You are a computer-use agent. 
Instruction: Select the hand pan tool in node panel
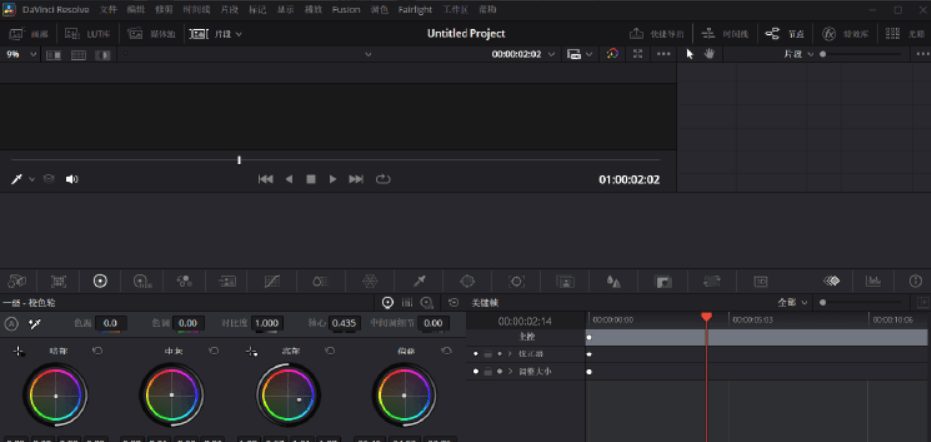709,53
